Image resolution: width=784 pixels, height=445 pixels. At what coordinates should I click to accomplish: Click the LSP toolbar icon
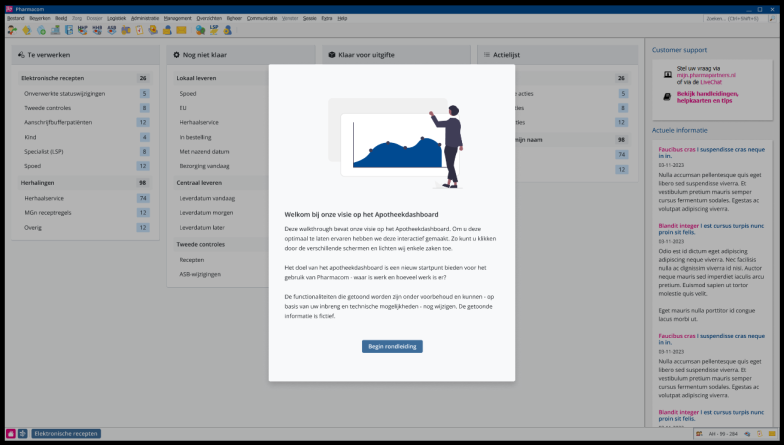[x=214, y=30]
